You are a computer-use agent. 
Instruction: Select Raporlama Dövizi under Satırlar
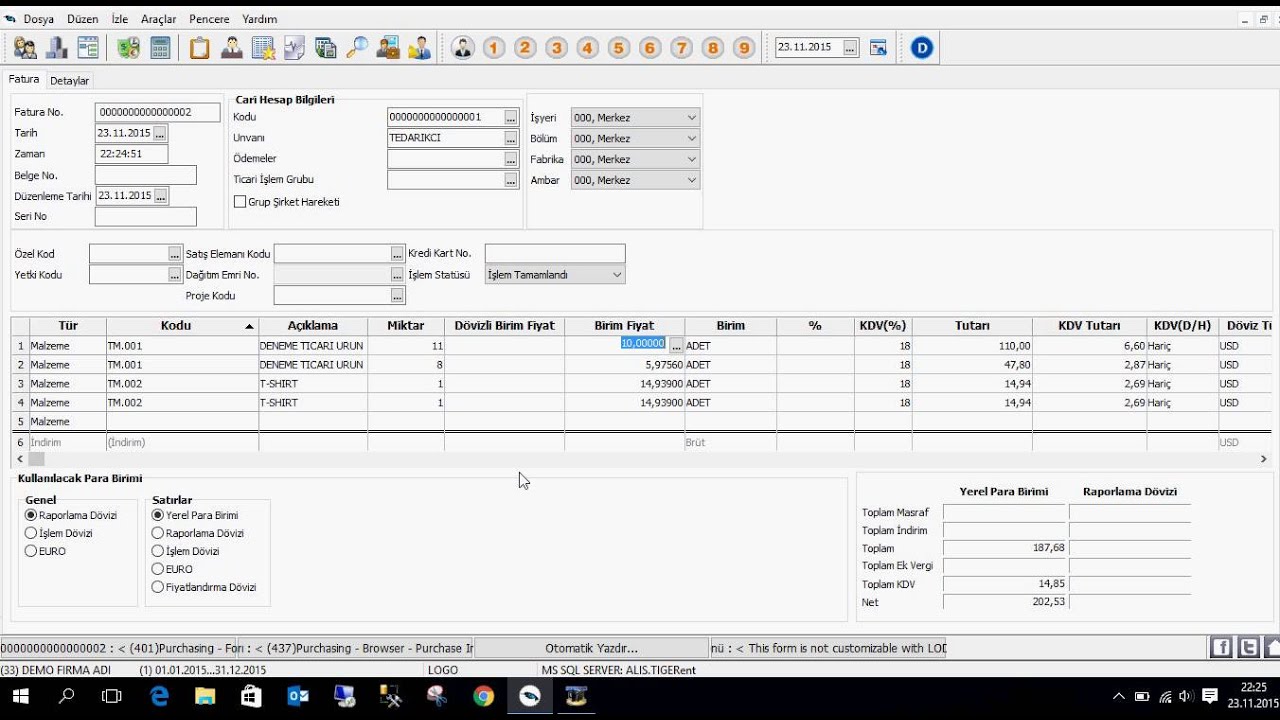[x=158, y=533]
